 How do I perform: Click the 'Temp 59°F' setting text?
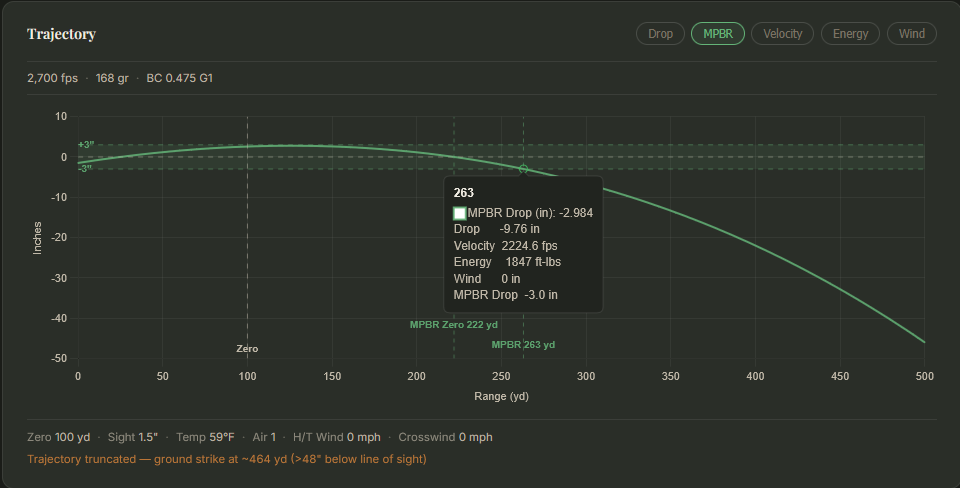[205, 437]
